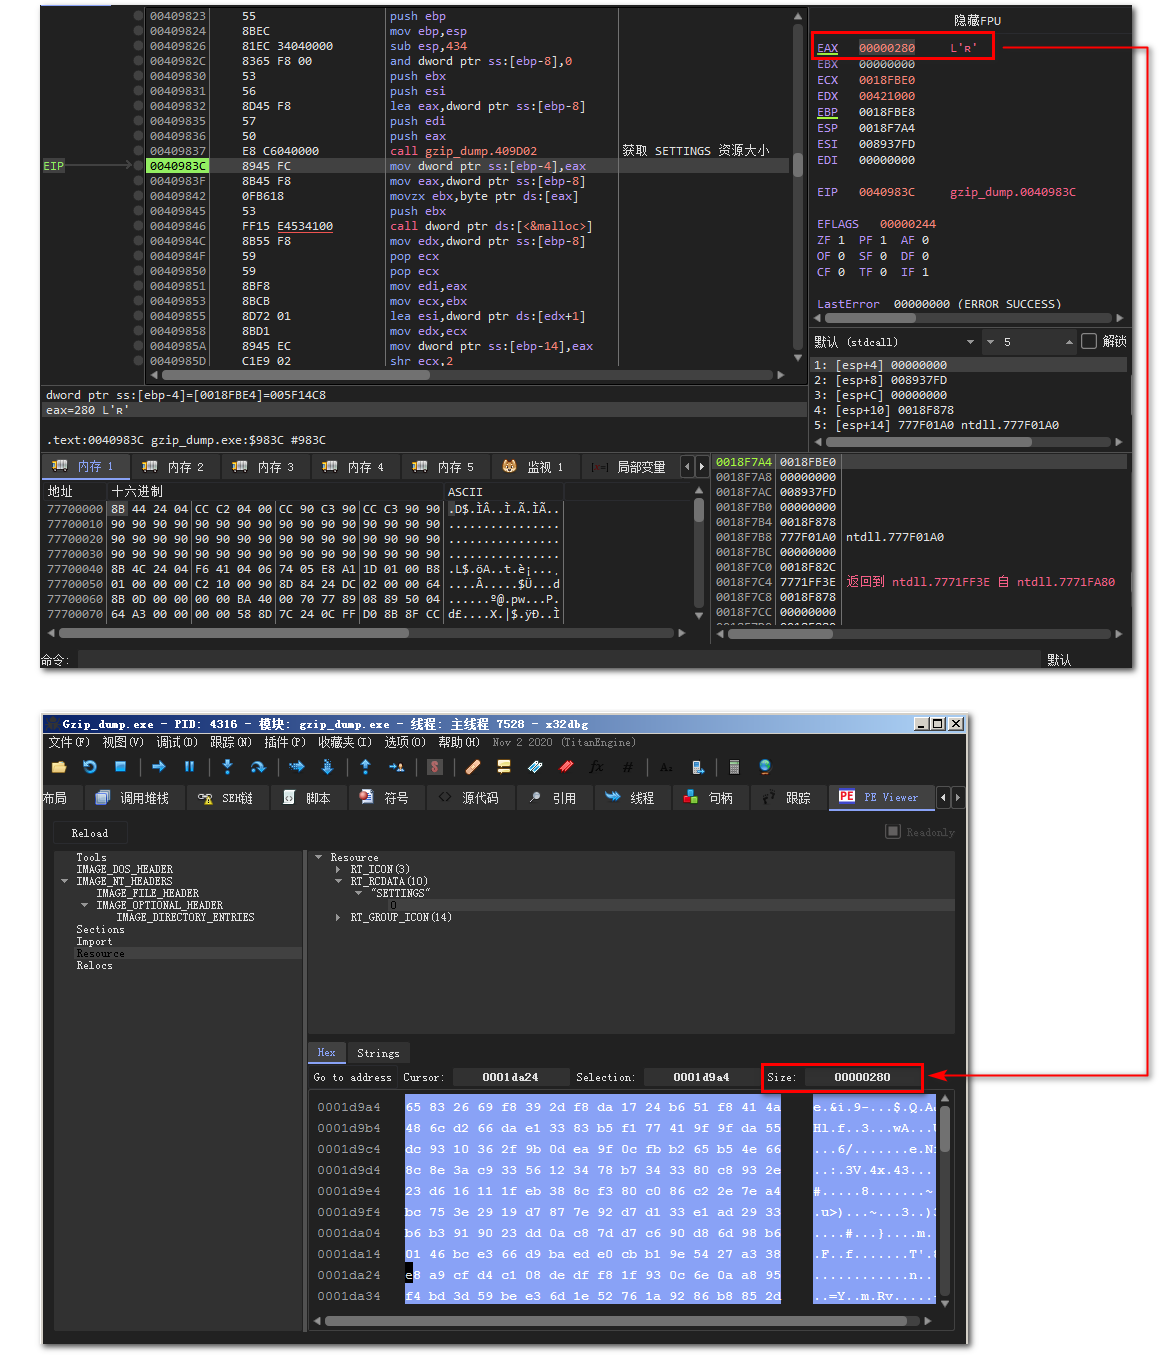Open the 插件(P) menu

click(x=285, y=742)
